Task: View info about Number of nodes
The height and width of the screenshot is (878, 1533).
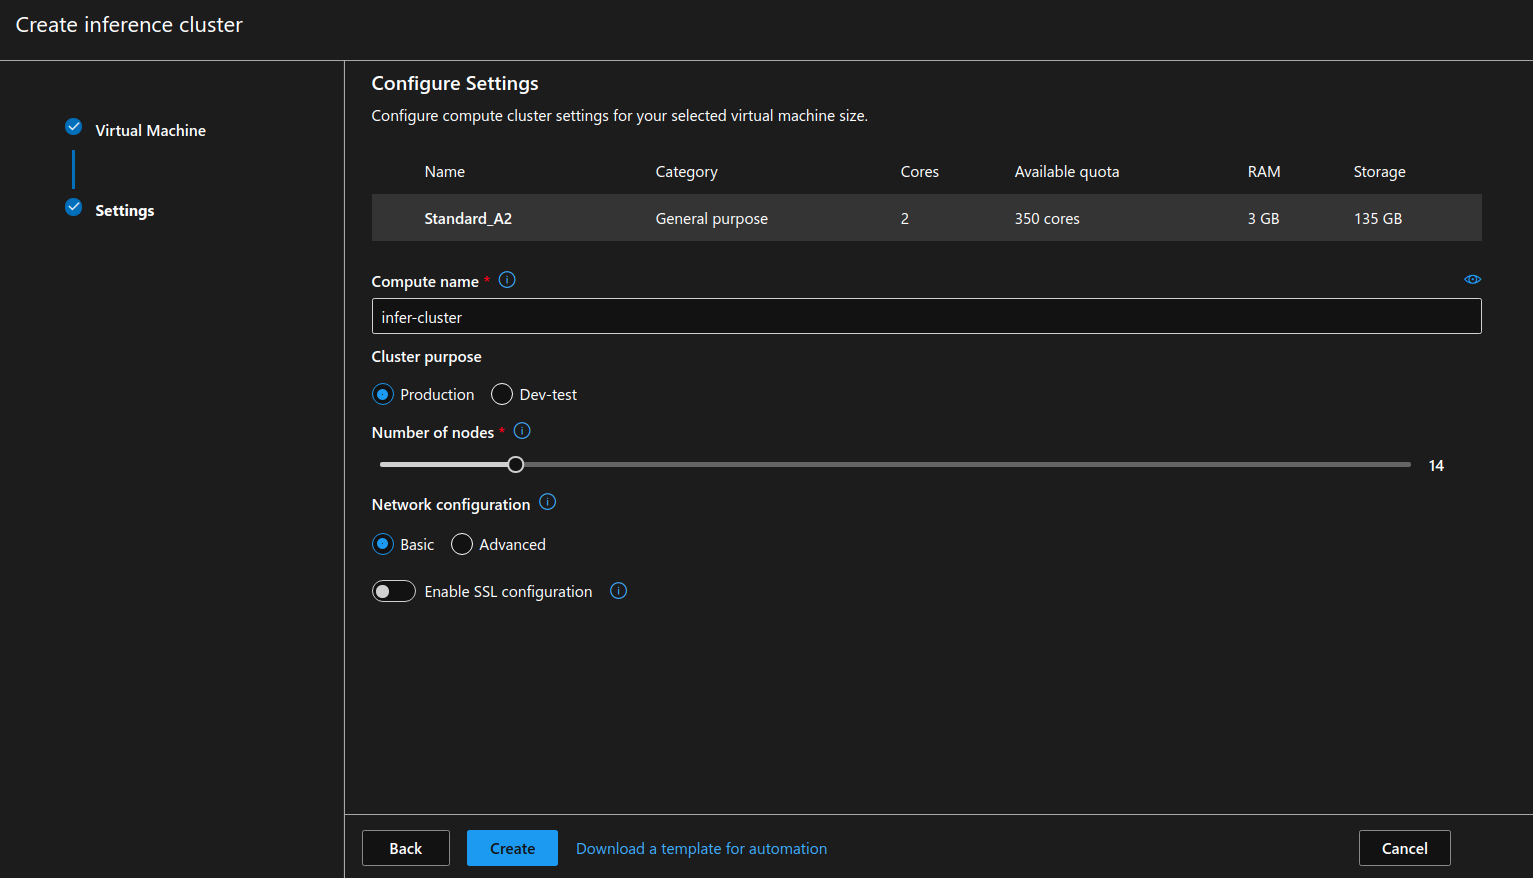Action: pos(521,430)
